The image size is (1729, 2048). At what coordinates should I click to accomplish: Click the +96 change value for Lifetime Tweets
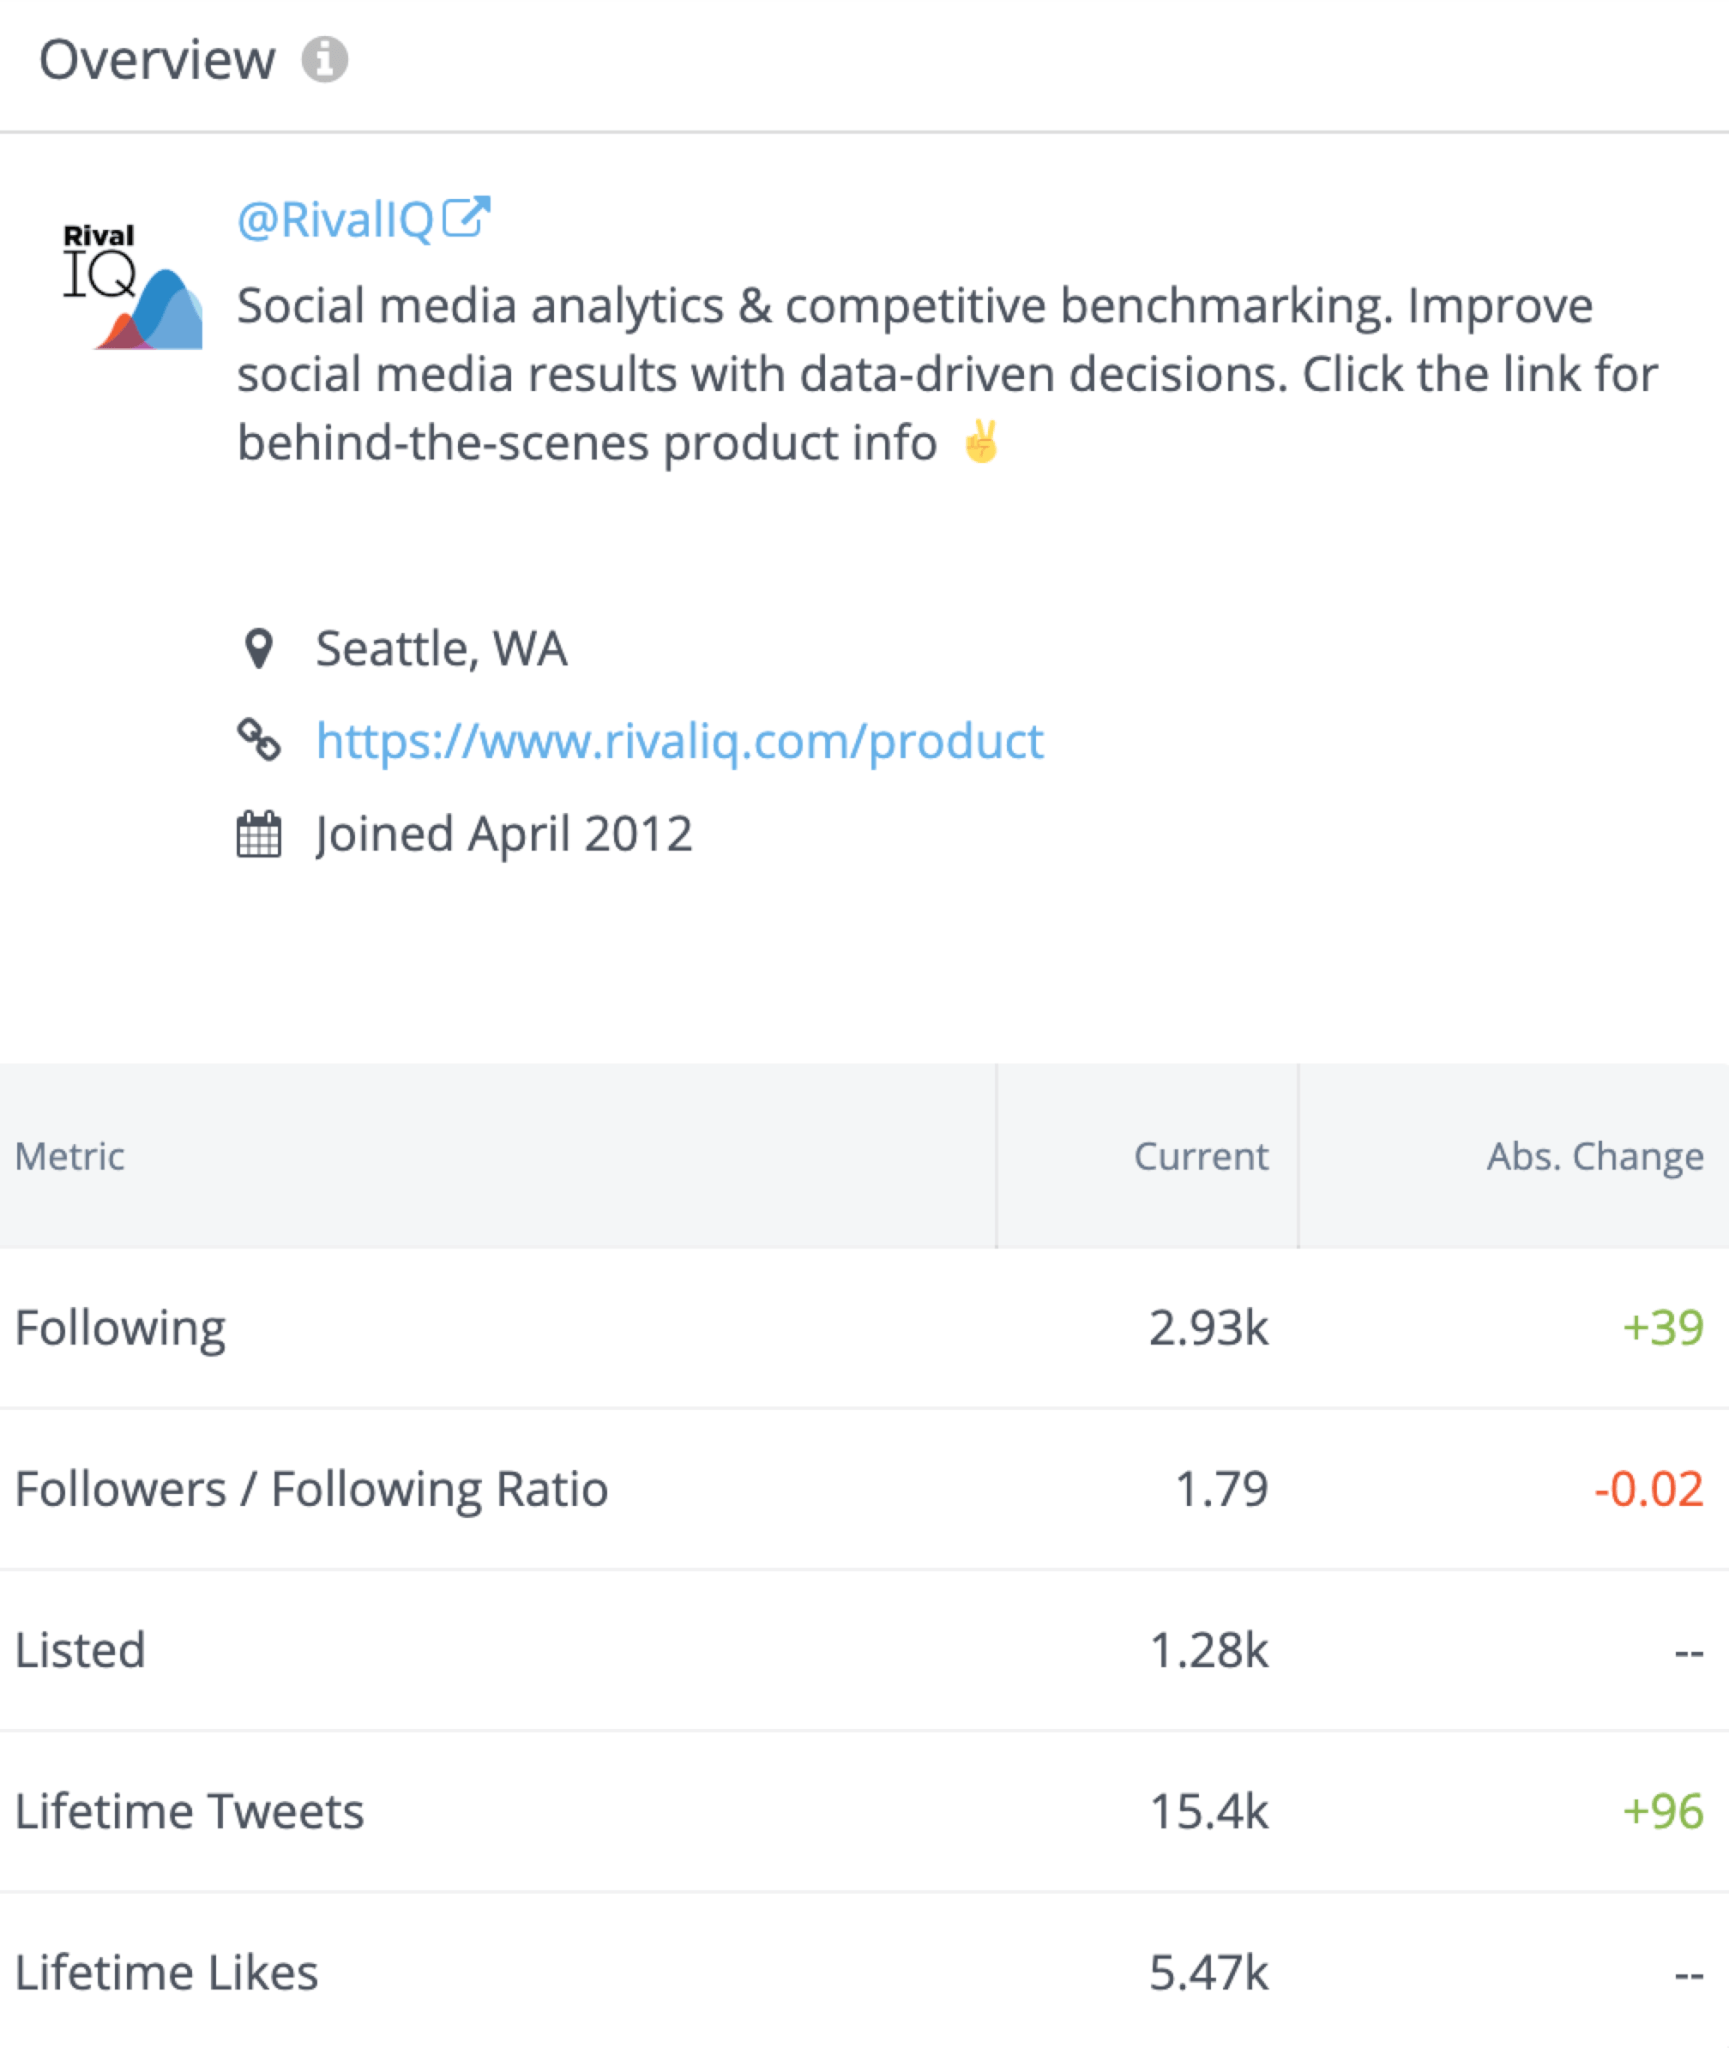click(x=1664, y=1812)
